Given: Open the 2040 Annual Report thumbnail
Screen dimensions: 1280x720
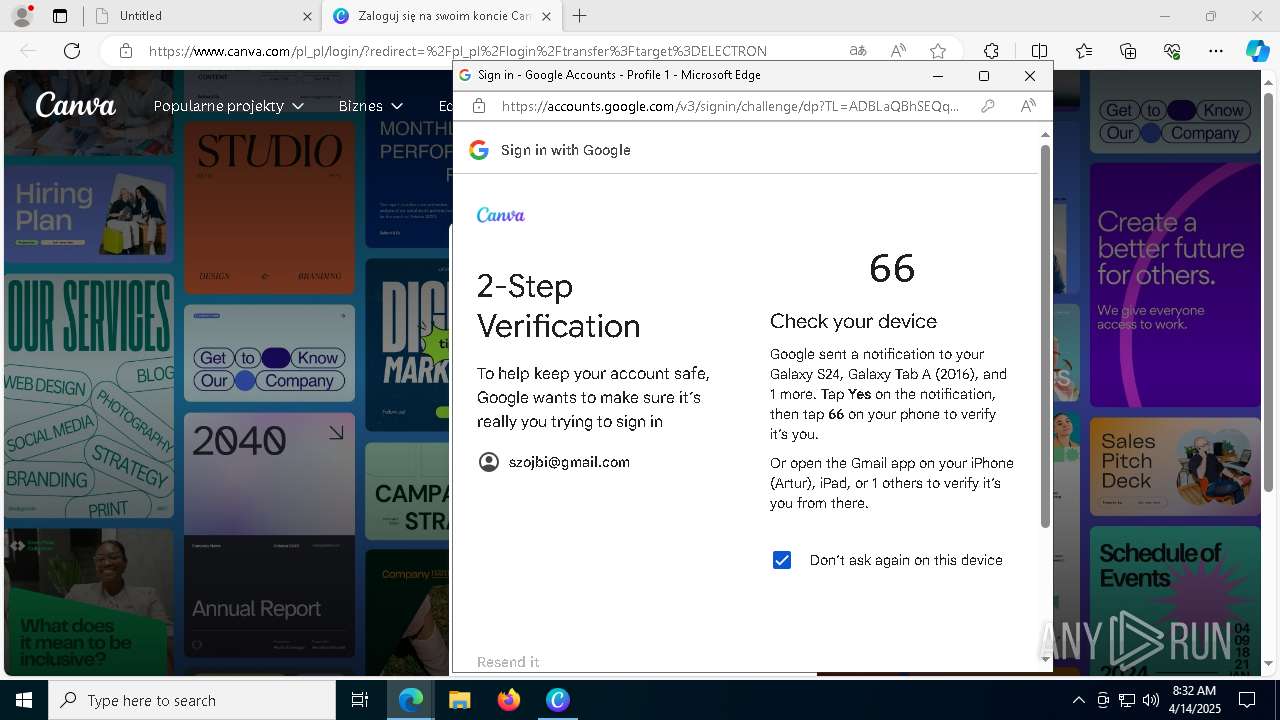Looking at the screenshot, I should (269, 537).
